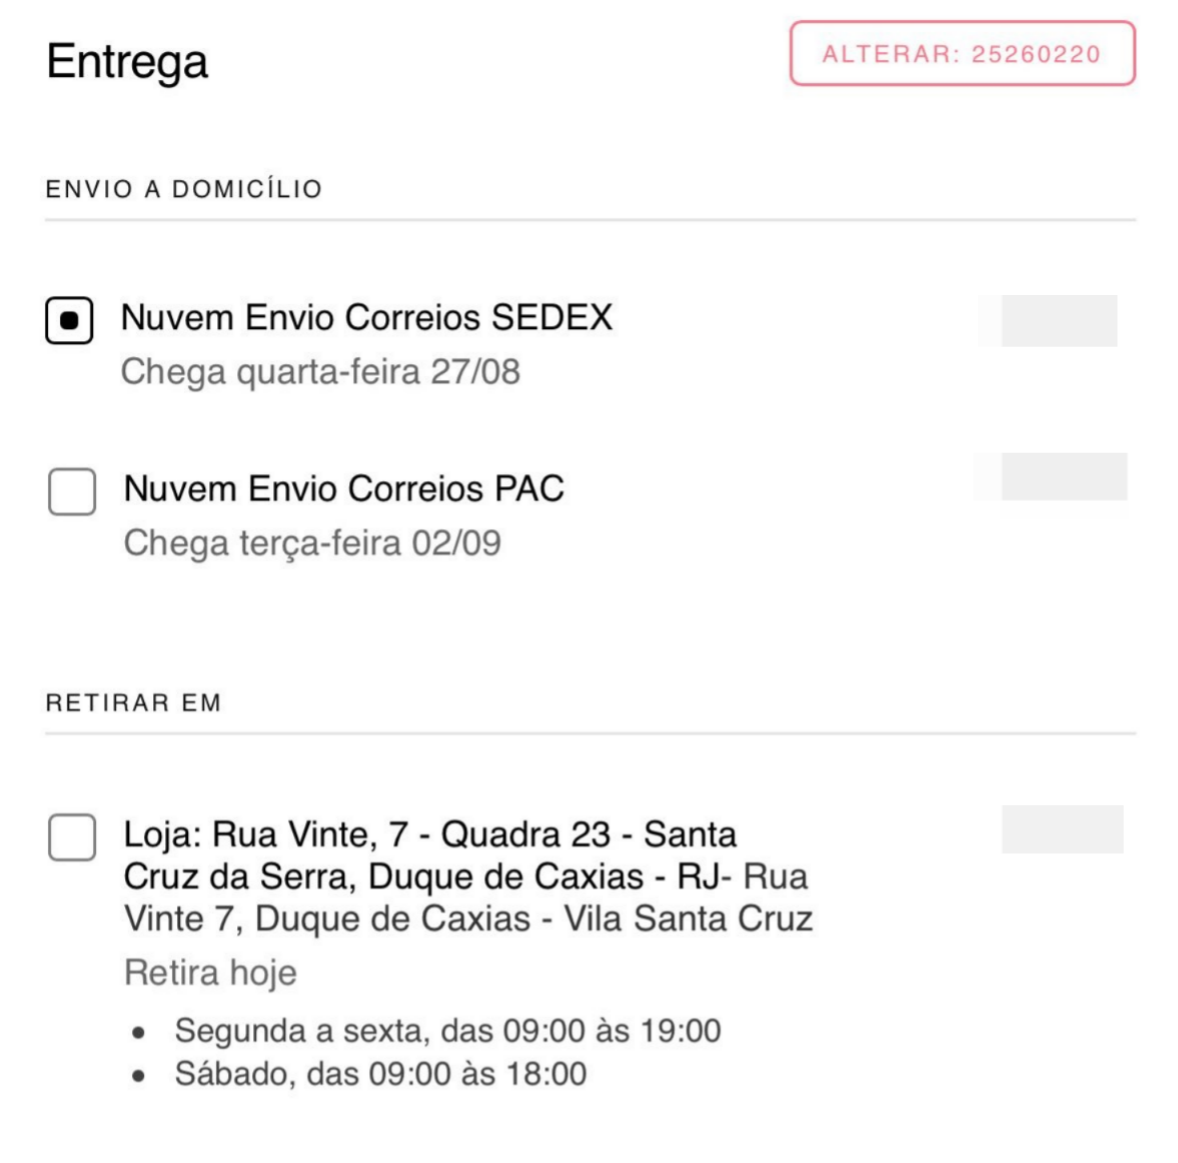Viewport: 1178px width, 1163px height.
Task: Select the Nuvem Envio Correios PAC radio button
Action: tap(72, 491)
